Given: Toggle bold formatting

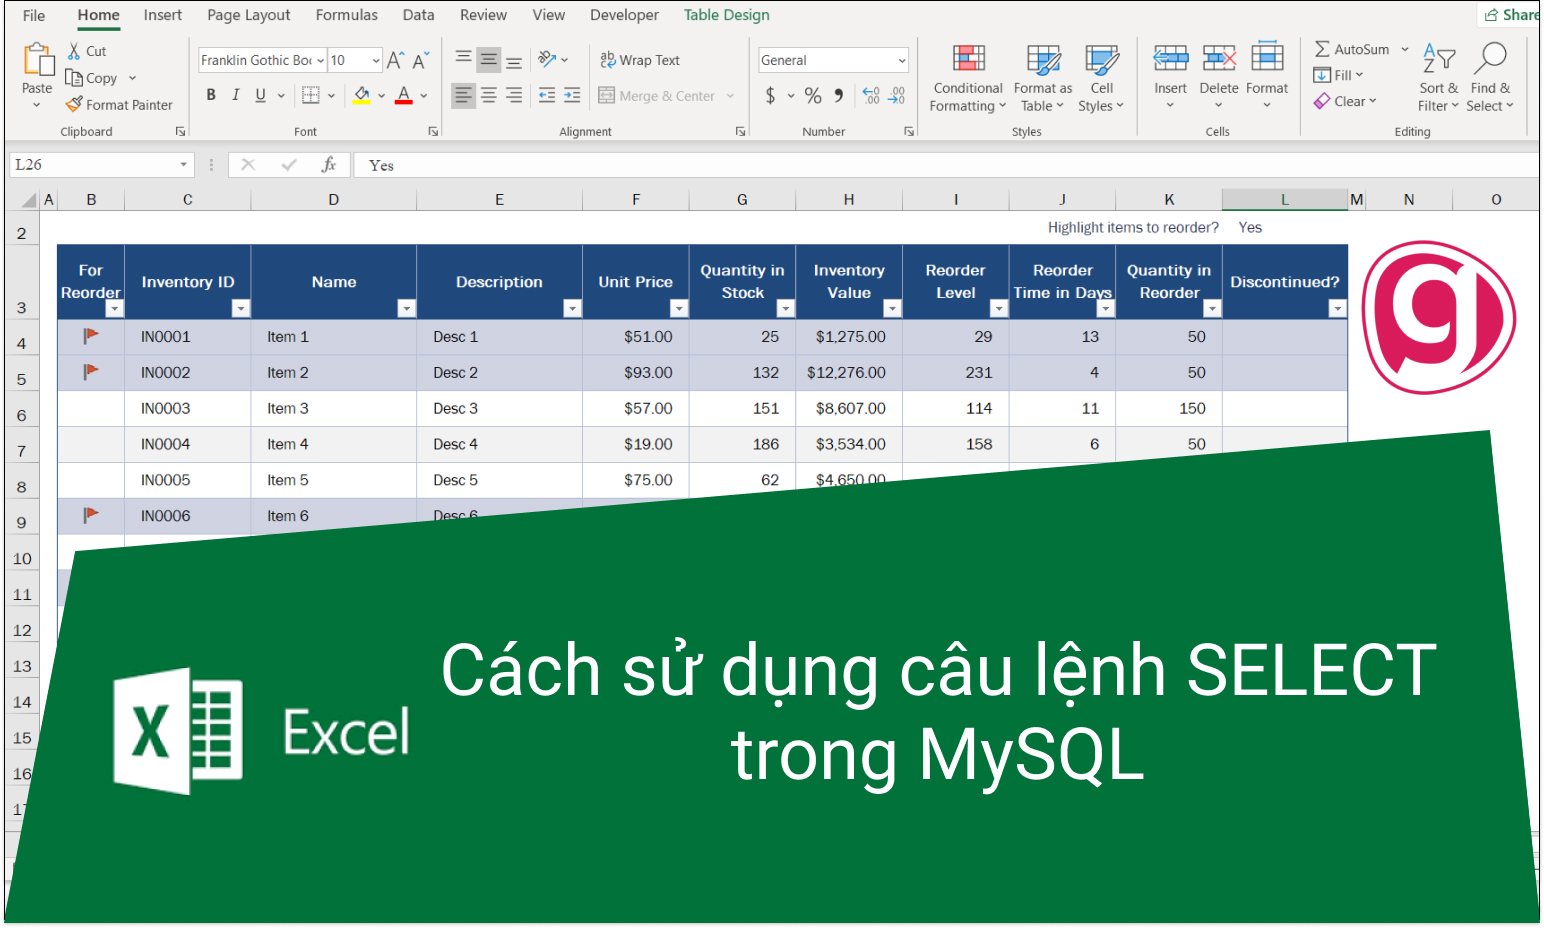Looking at the screenshot, I should point(211,95).
